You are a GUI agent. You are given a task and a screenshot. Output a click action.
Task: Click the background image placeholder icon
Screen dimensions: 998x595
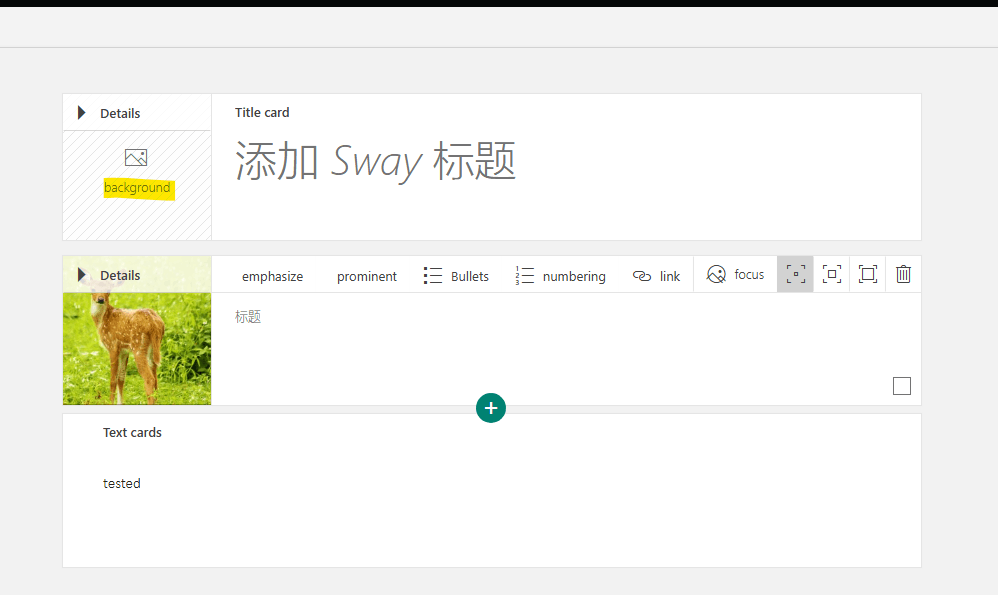pos(137,157)
